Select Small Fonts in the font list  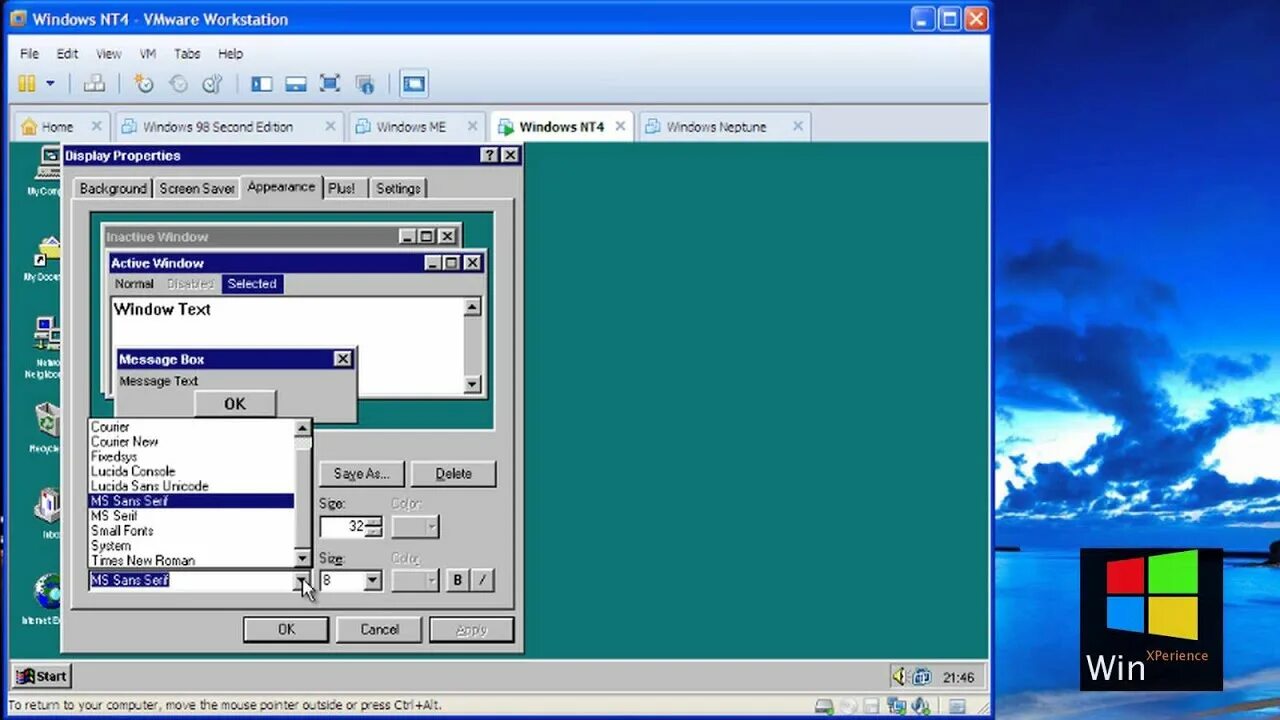[x=192, y=531]
